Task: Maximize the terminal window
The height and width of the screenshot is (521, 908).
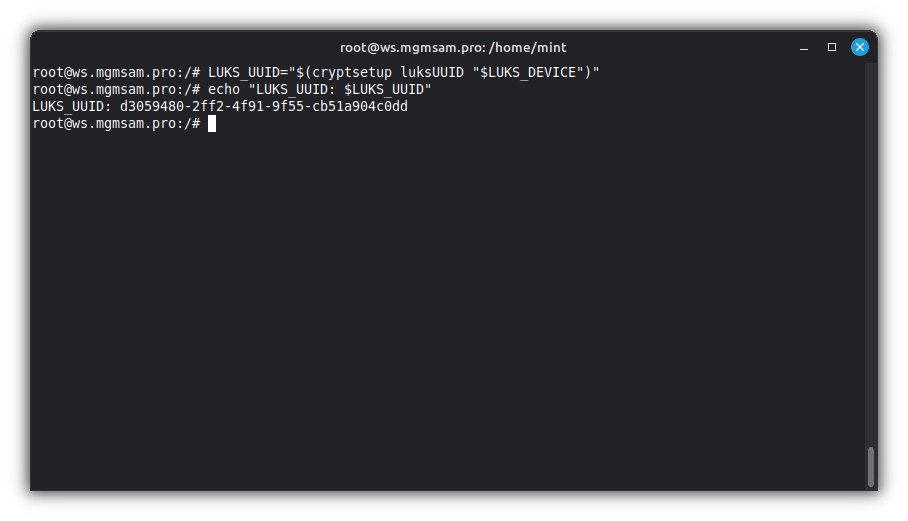Action: pyautogui.click(x=831, y=47)
